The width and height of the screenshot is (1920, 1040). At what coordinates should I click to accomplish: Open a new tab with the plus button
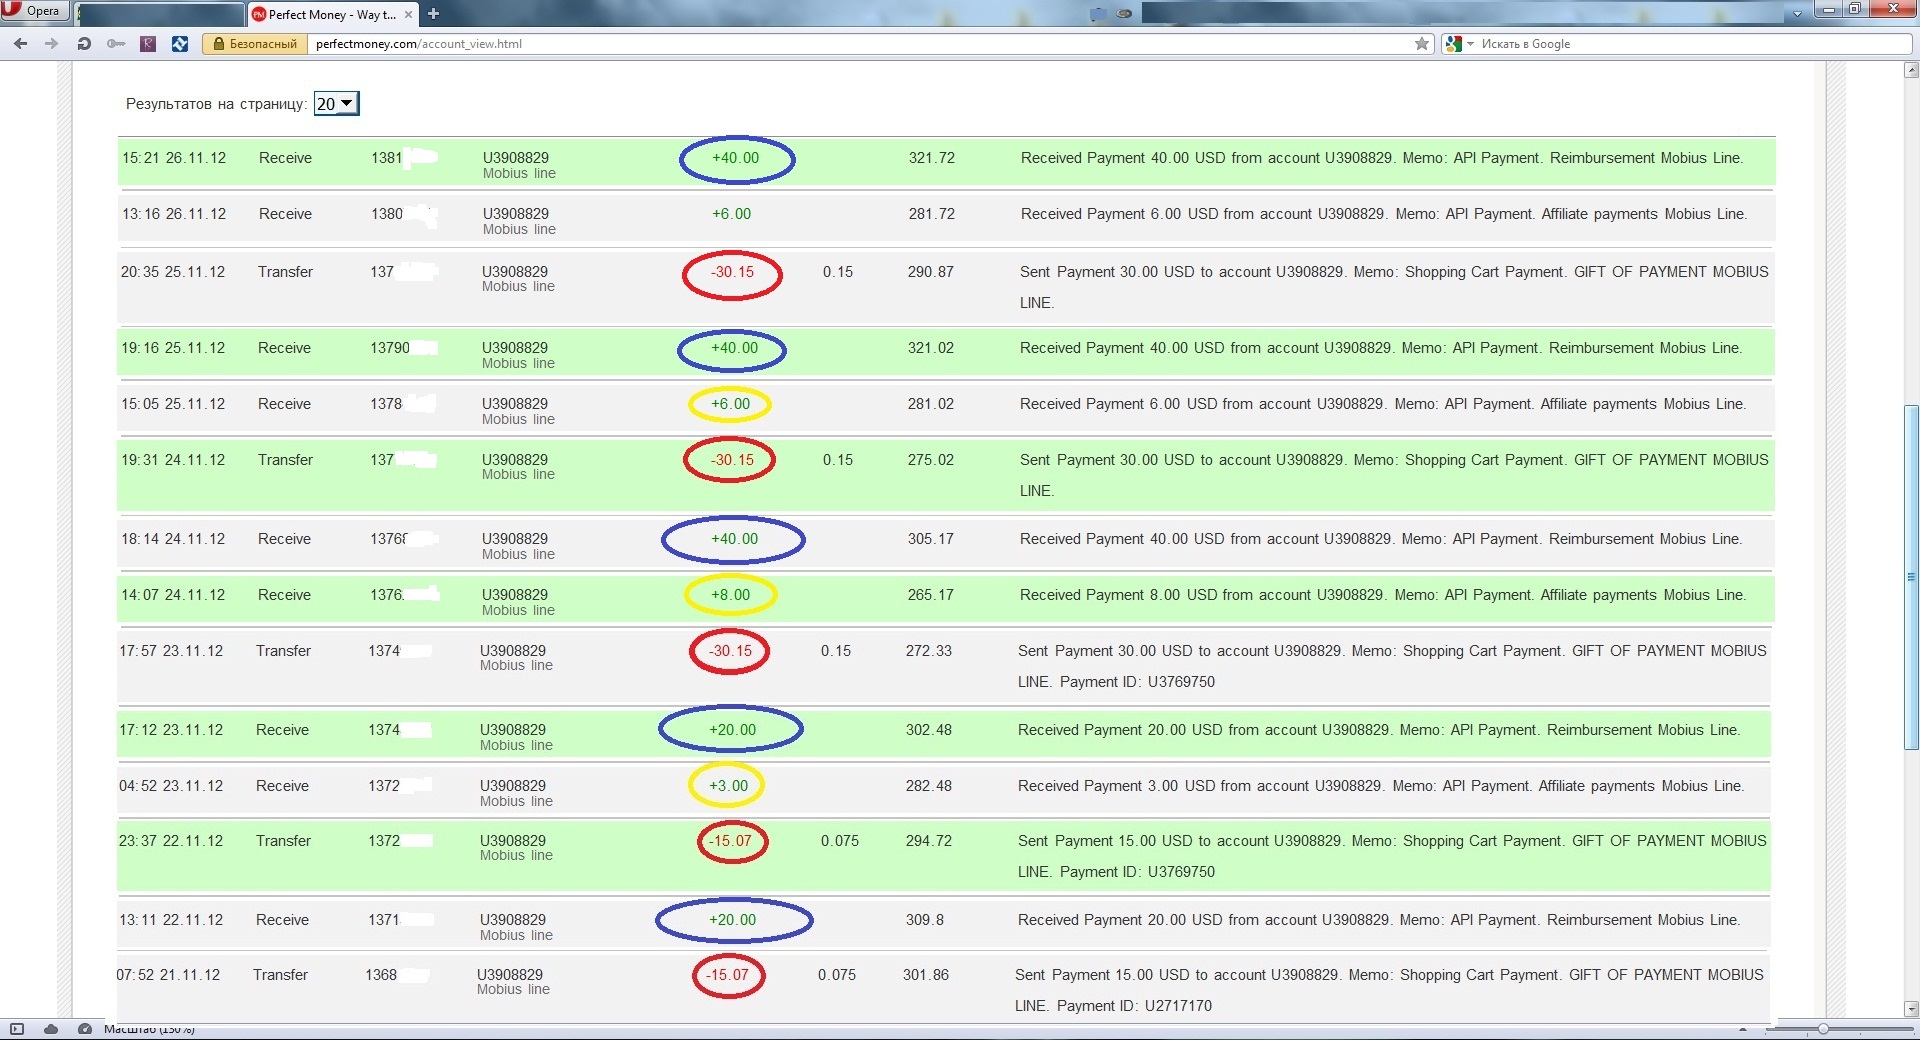433,14
